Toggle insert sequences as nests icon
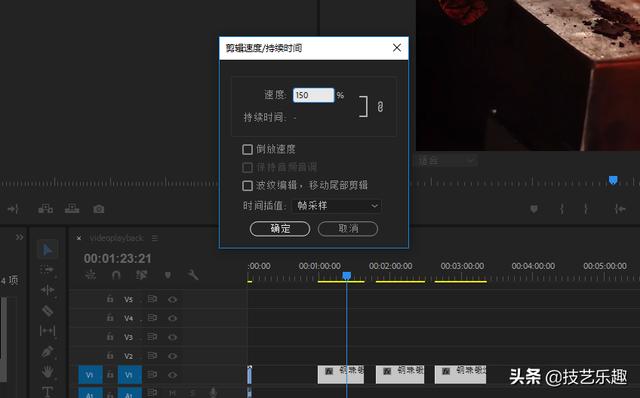Screen dimensions: 640x398 pyautogui.click(x=90, y=275)
